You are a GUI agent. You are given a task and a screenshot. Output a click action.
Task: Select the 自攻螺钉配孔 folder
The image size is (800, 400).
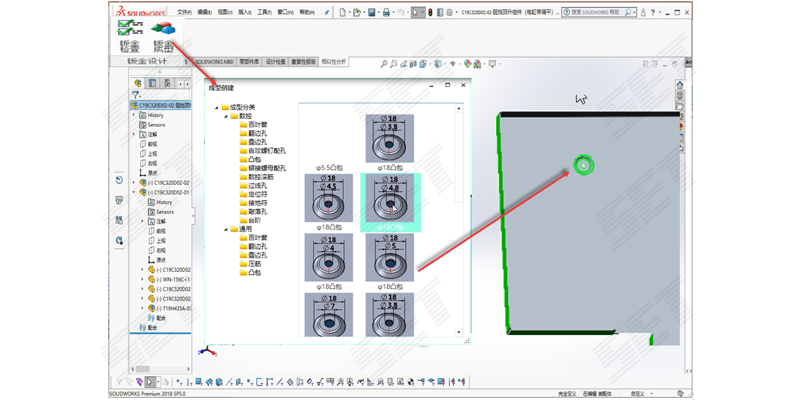263,151
